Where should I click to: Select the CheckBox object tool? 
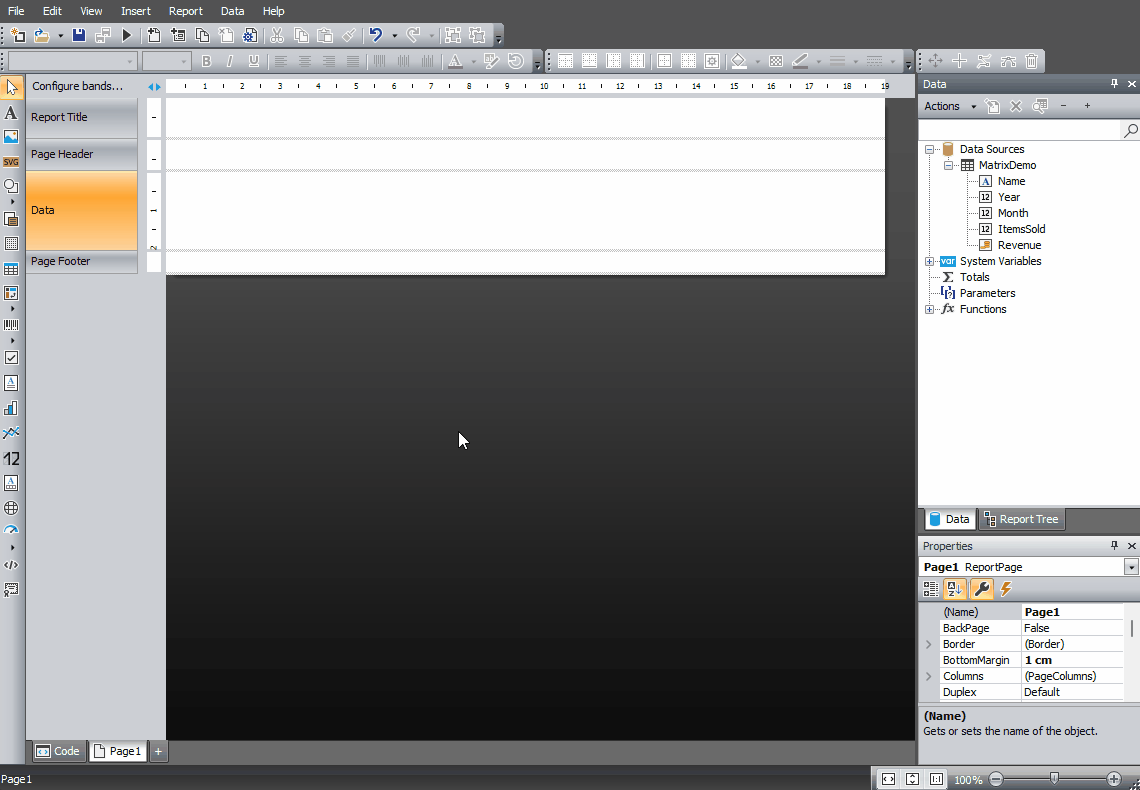(x=11, y=357)
